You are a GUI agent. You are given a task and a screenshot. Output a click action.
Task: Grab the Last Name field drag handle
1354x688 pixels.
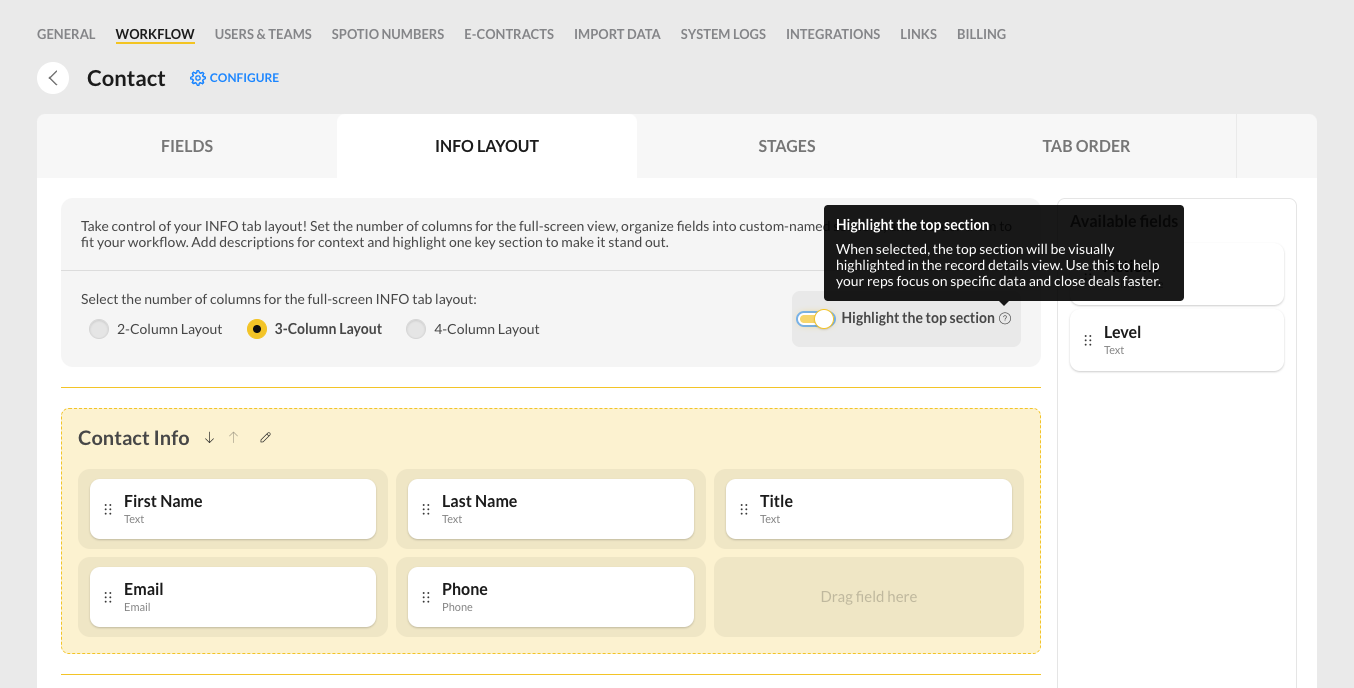click(426, 509)
